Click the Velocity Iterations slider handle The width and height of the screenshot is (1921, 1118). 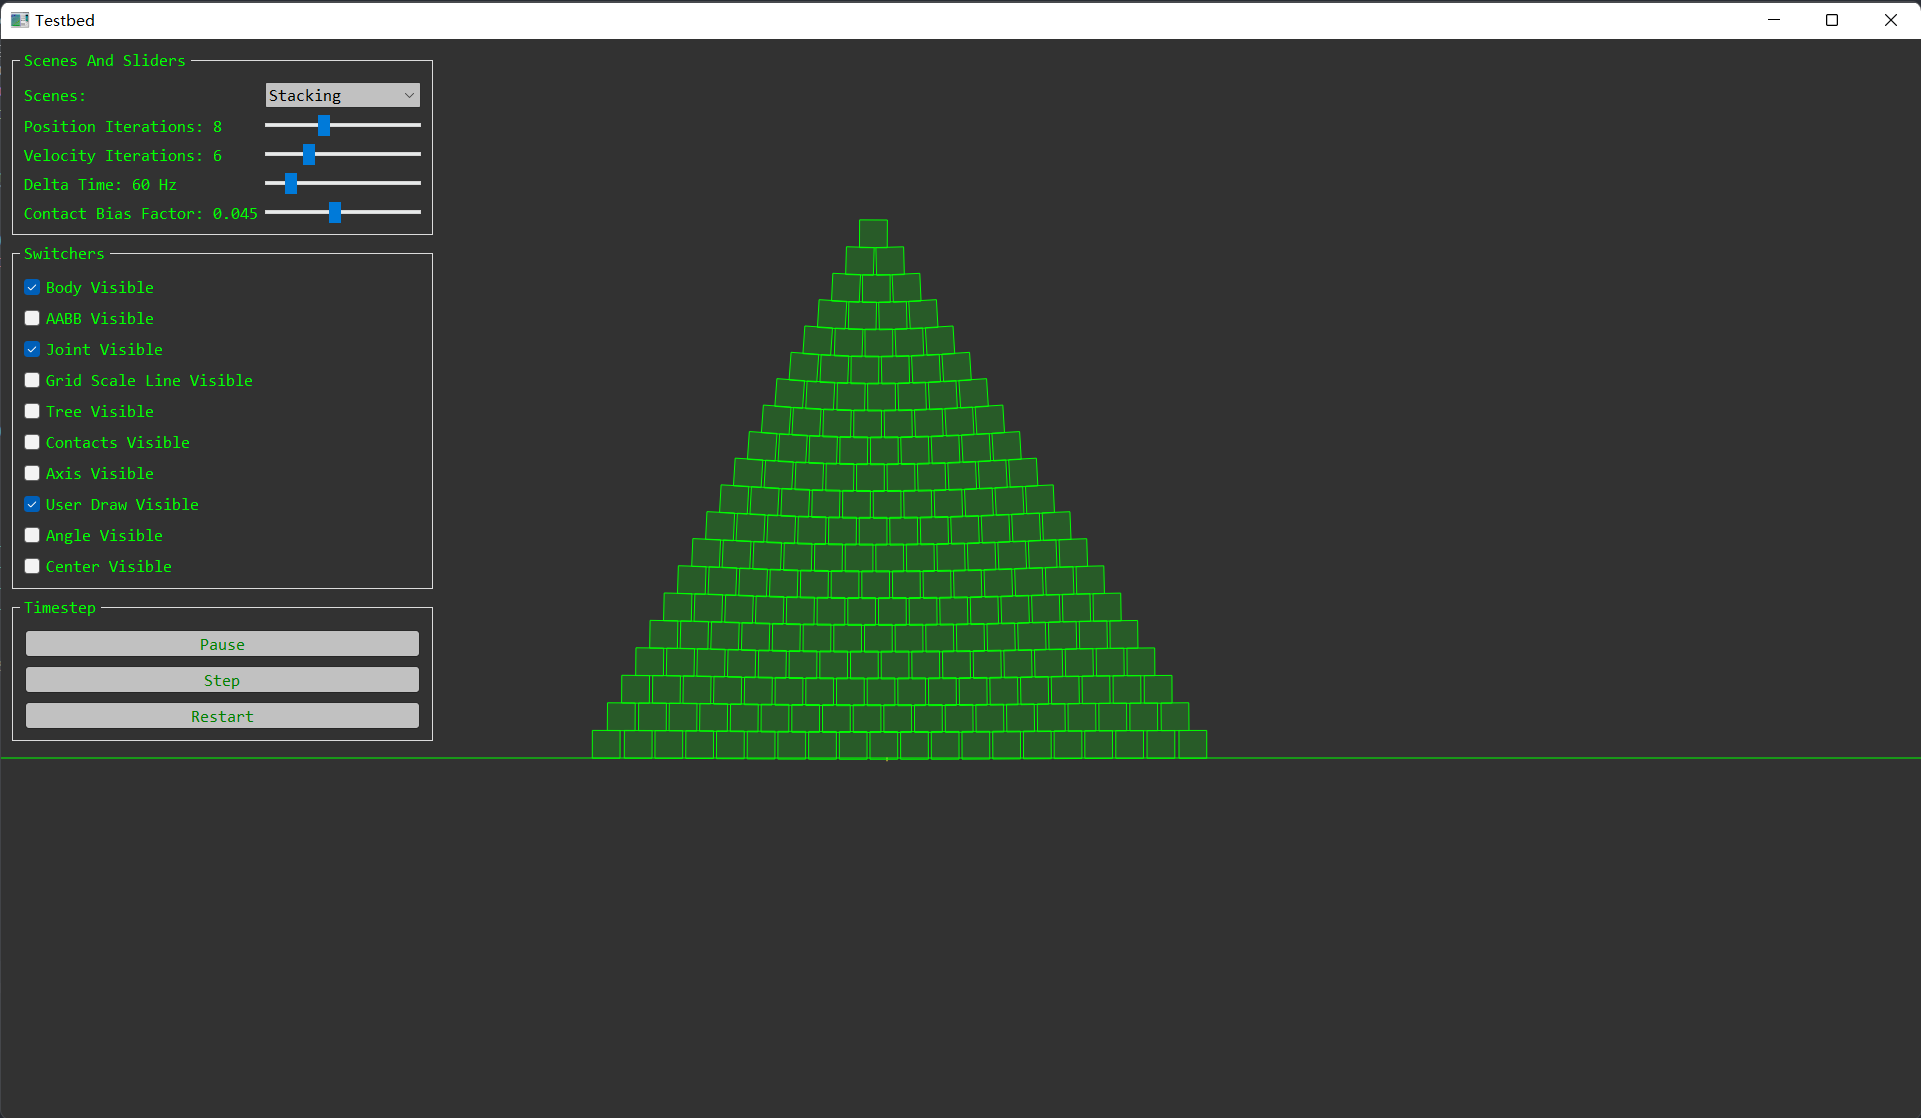pyautogui.click(x=309, y=154)
